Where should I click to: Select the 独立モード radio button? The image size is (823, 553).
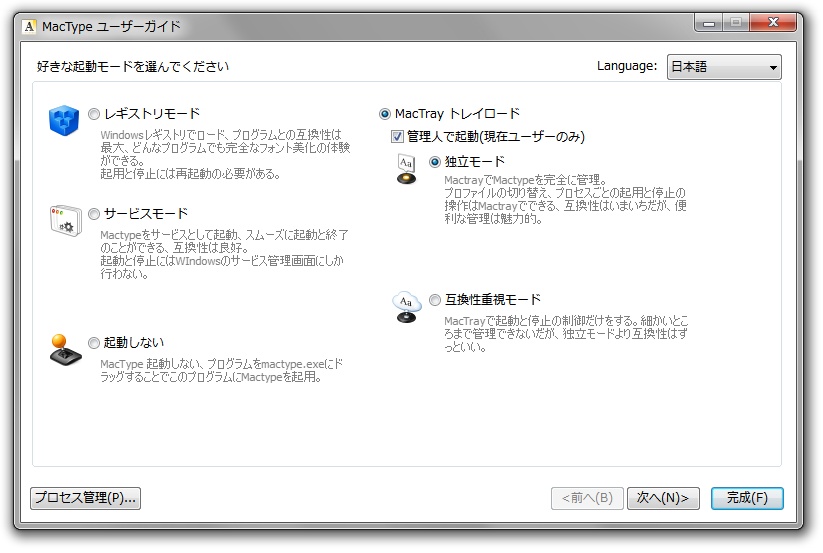435,162
